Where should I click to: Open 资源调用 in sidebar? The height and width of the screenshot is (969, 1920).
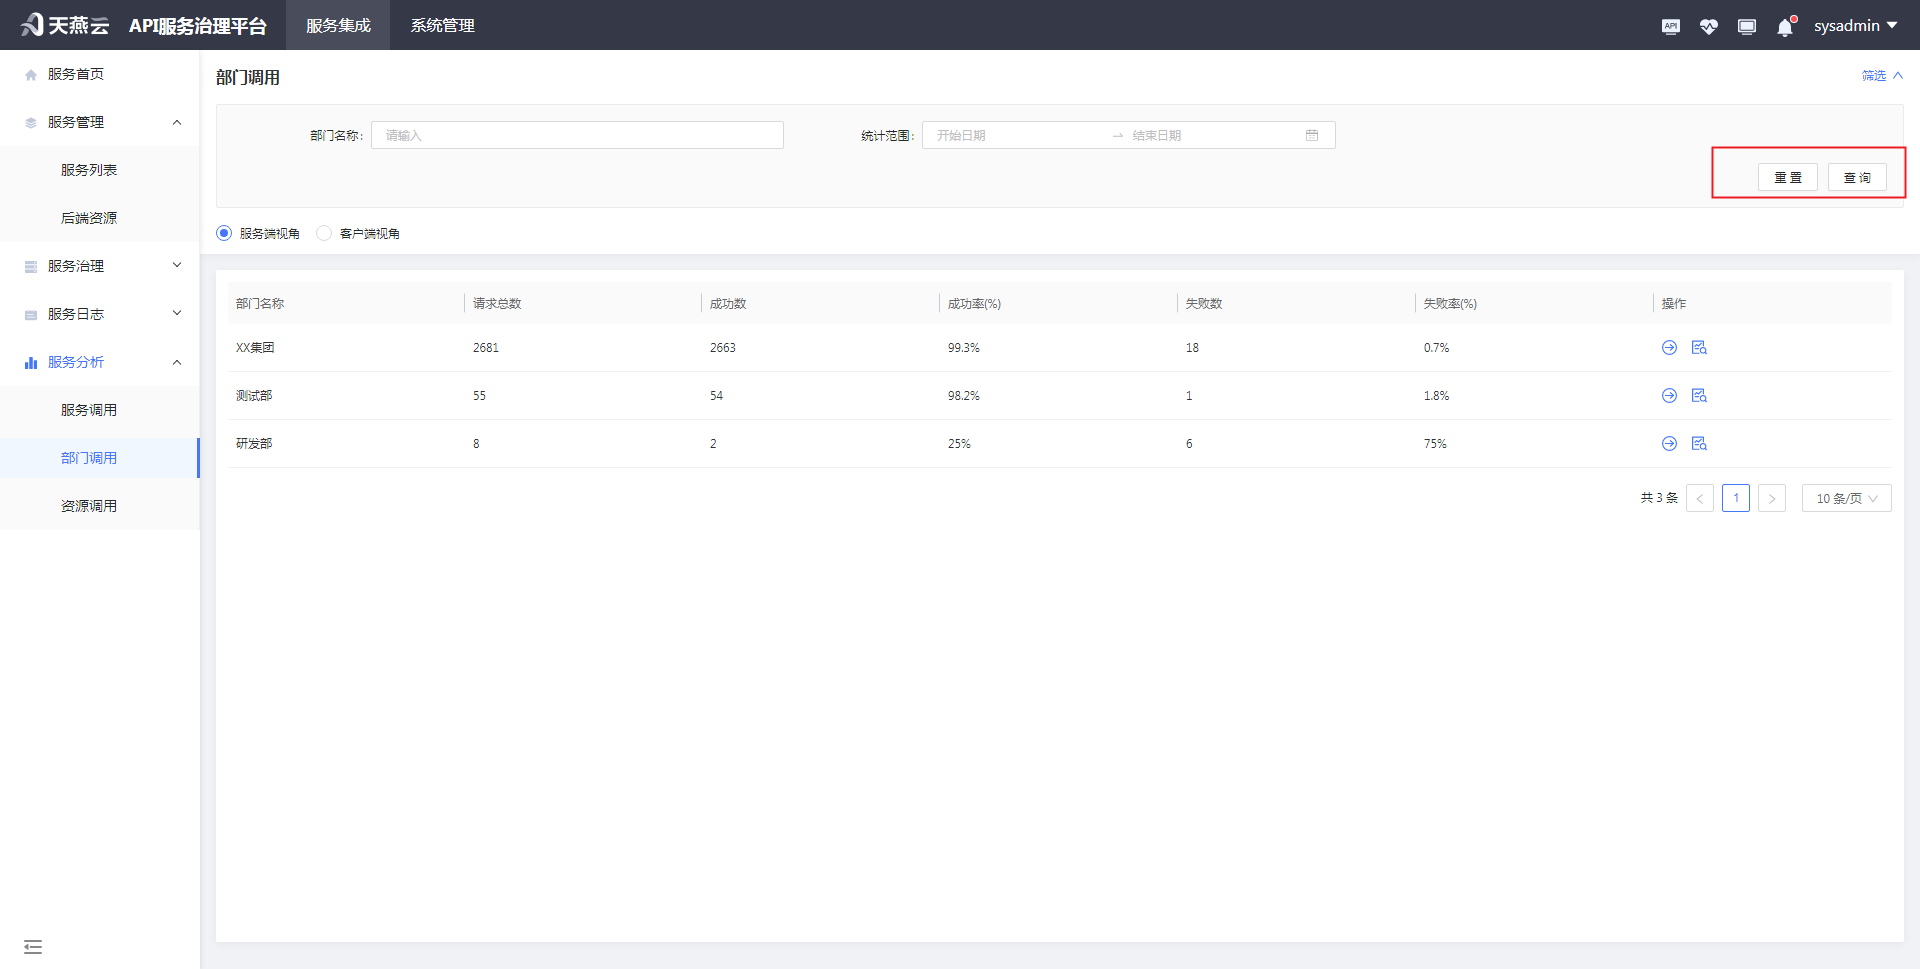click(89, 506)
